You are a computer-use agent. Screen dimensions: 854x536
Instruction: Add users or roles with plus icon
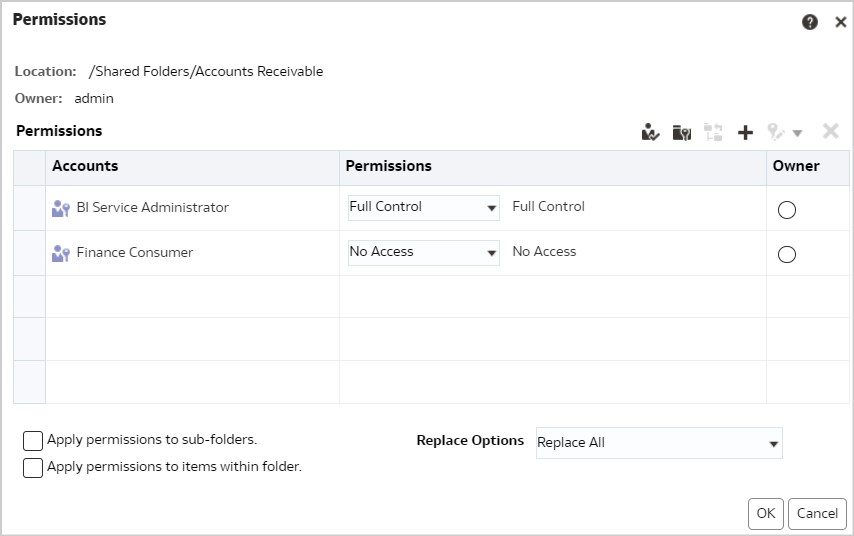point(745,132)
